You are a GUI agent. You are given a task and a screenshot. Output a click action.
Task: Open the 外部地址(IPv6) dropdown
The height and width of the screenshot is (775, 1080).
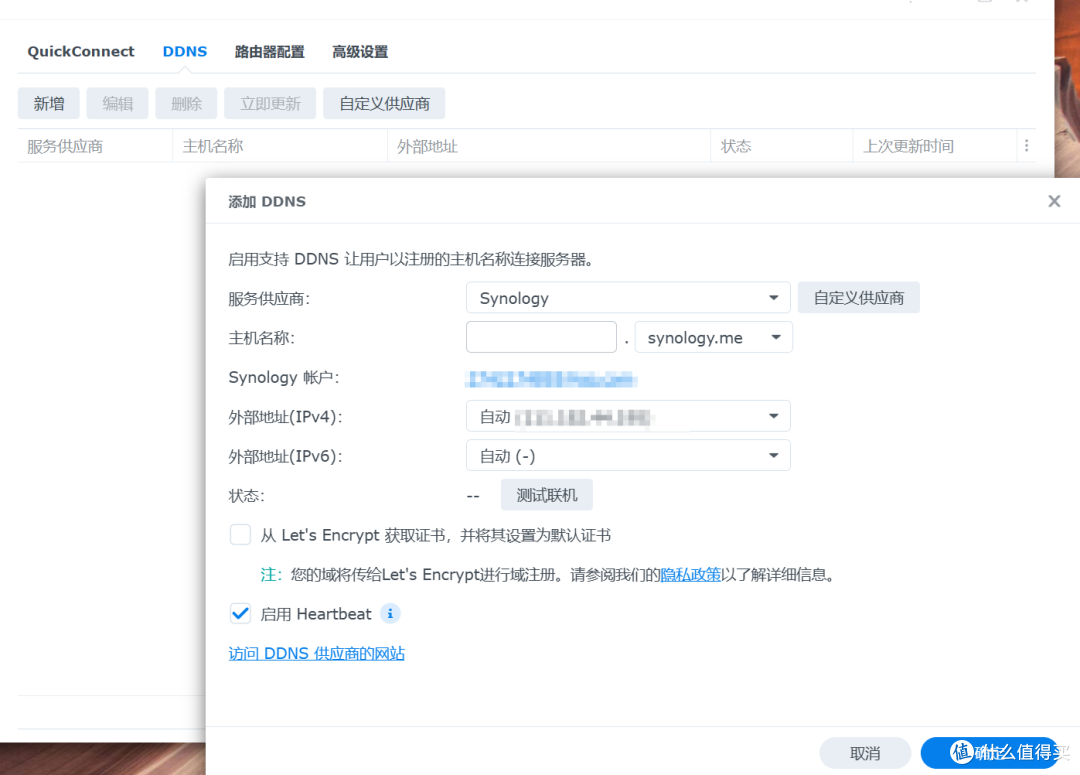(x=627, y=455)
